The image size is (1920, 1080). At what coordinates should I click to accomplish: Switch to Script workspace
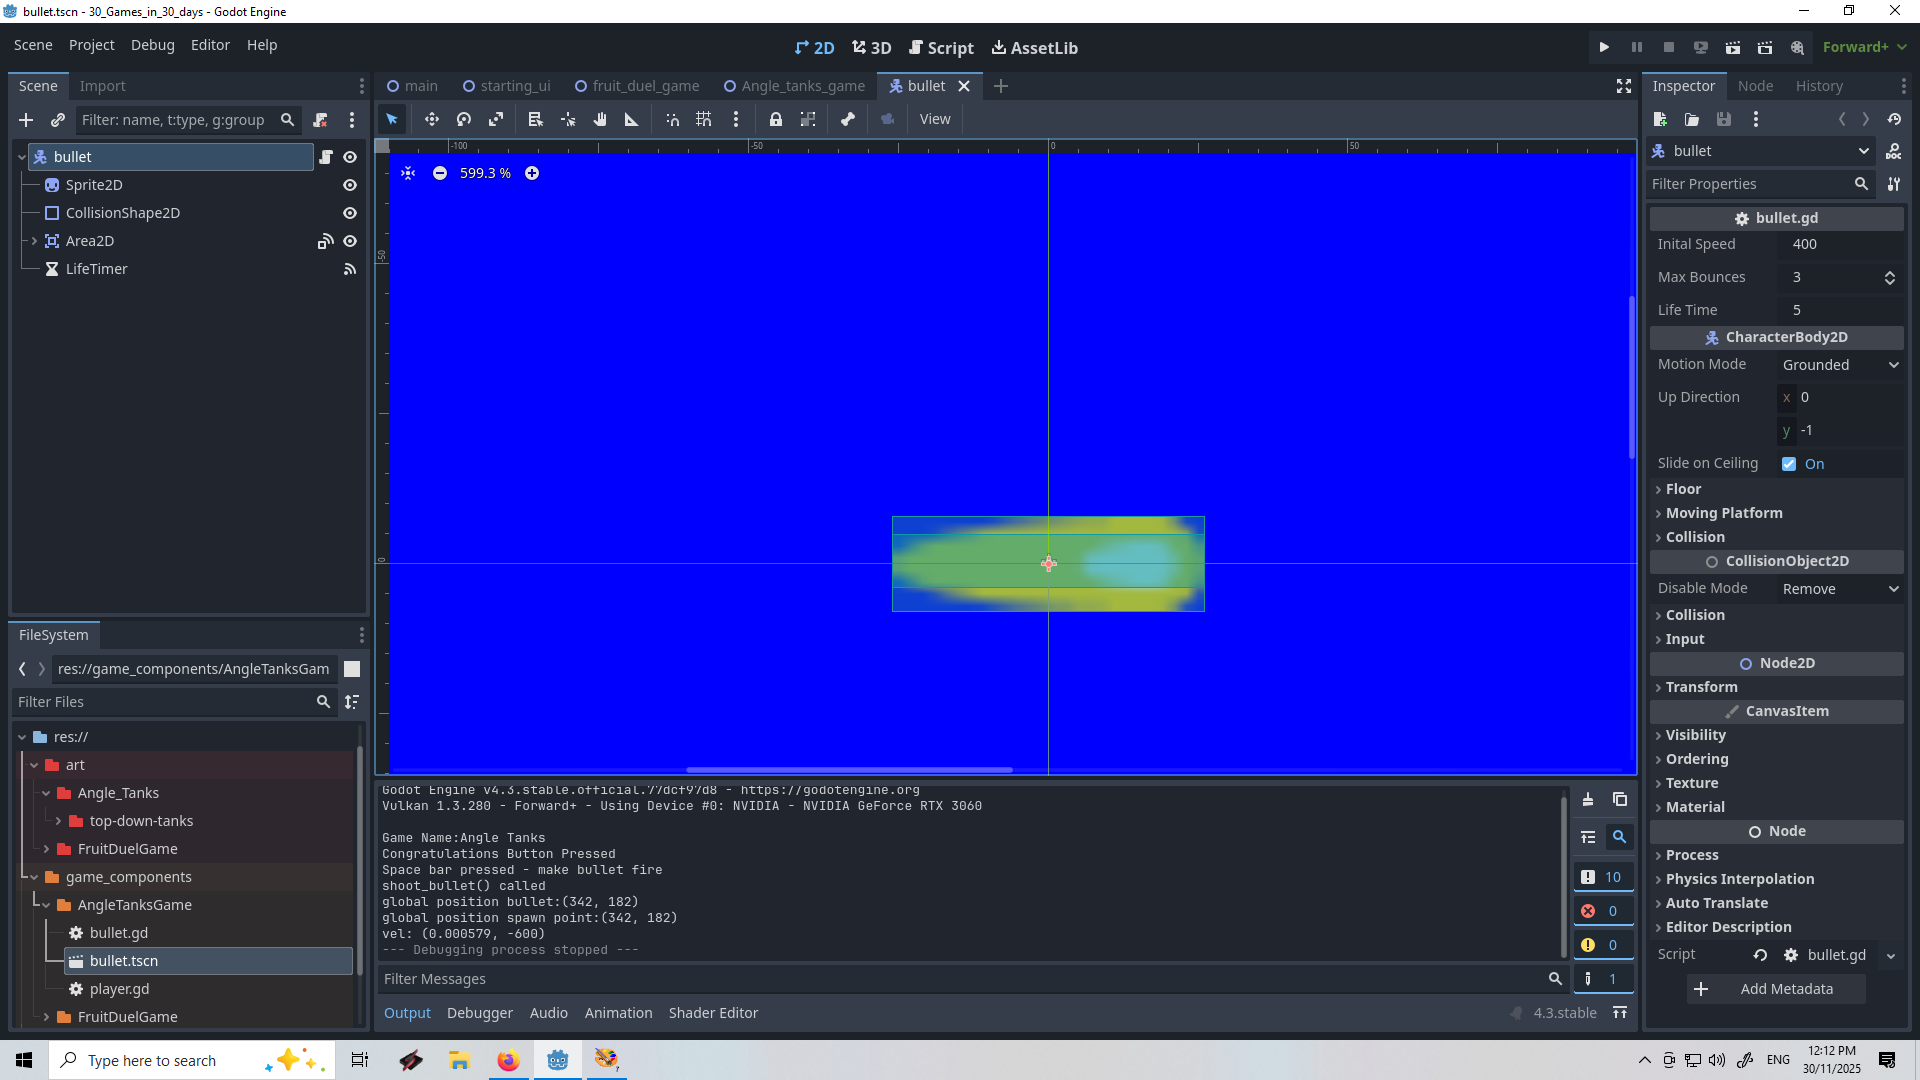940,47
